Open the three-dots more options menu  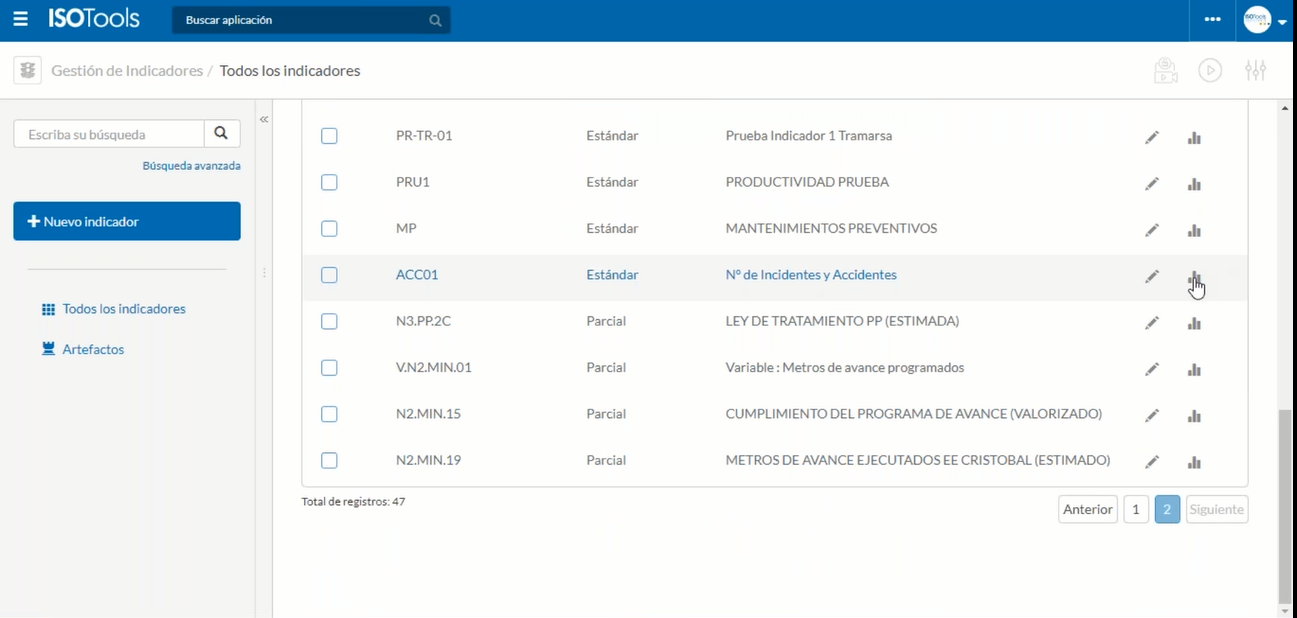point(1212,20)
